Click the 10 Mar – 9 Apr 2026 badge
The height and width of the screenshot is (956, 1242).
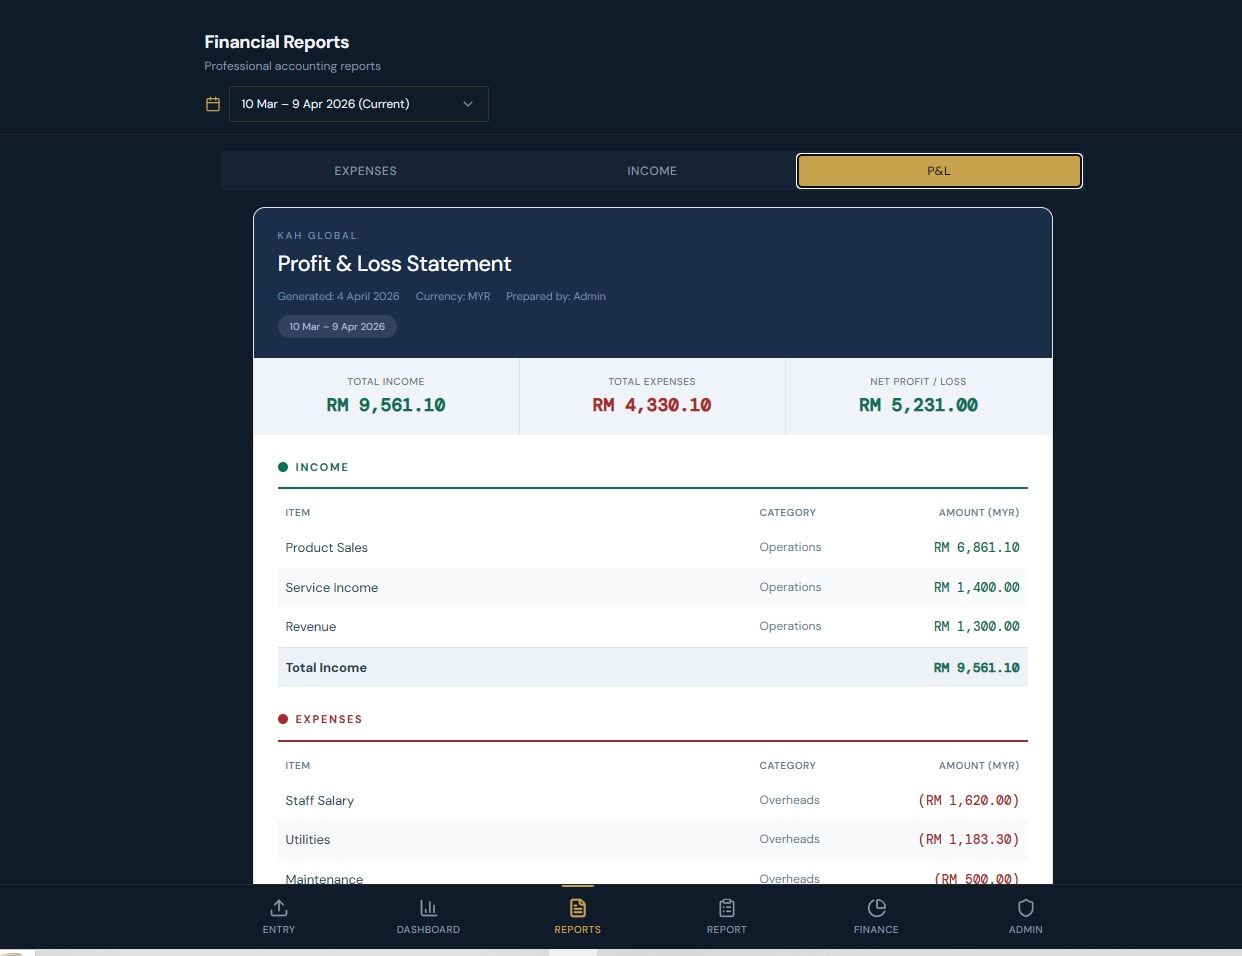click(x=337, y=326)
